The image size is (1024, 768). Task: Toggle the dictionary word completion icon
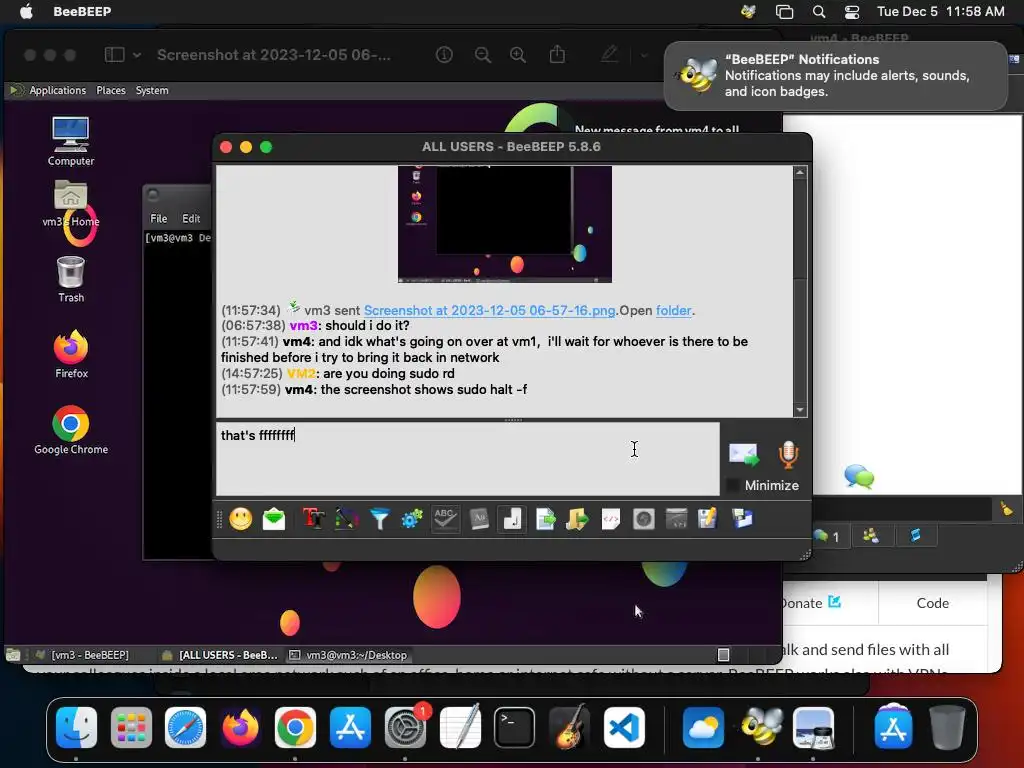[479, 519]
